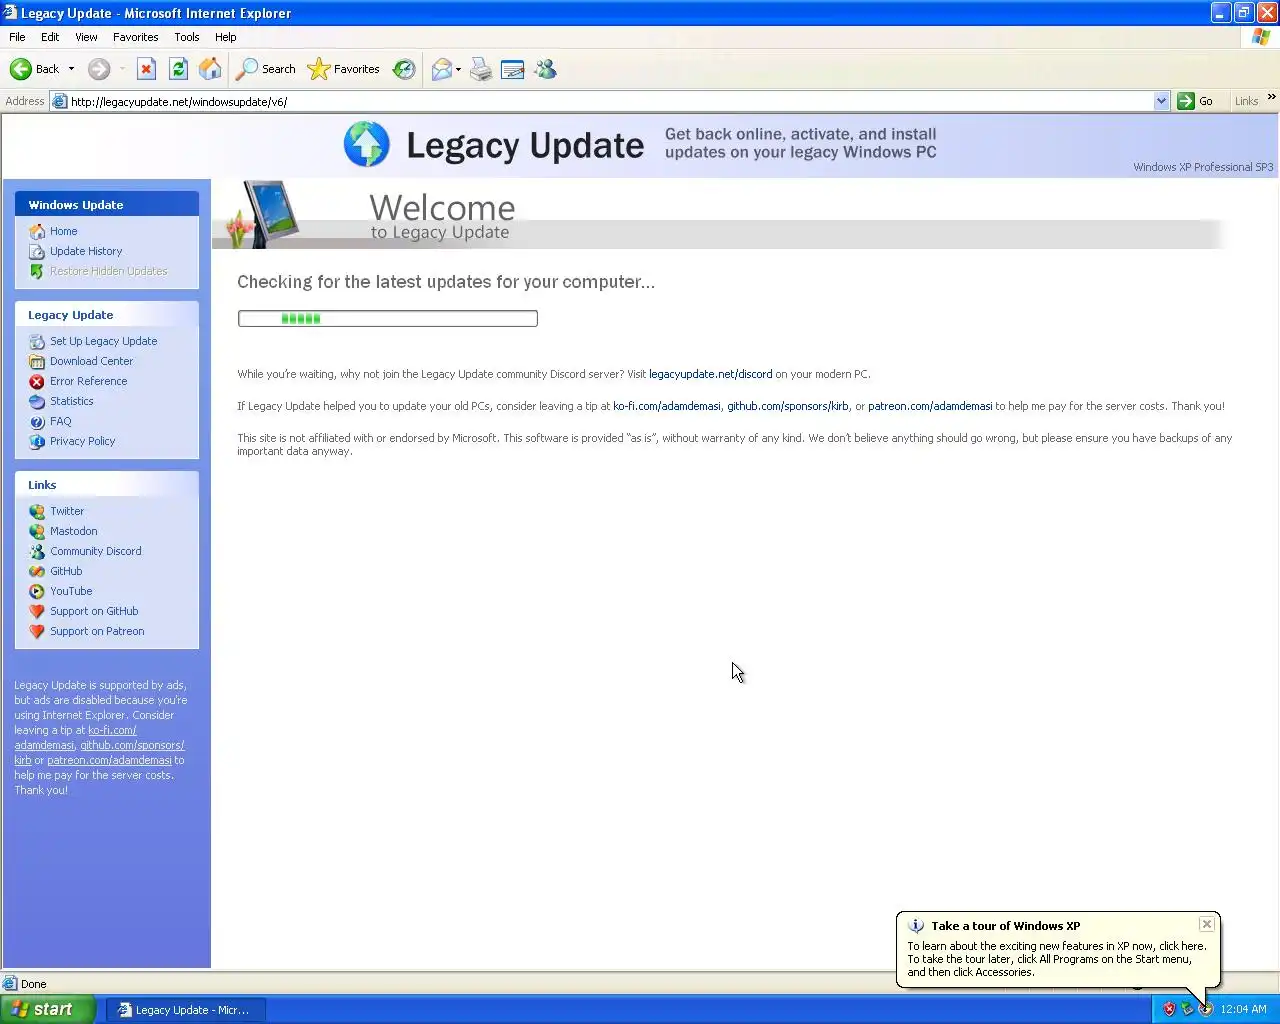
Task: Open the History icon in toolbar
Action: [x=404, y=69]
